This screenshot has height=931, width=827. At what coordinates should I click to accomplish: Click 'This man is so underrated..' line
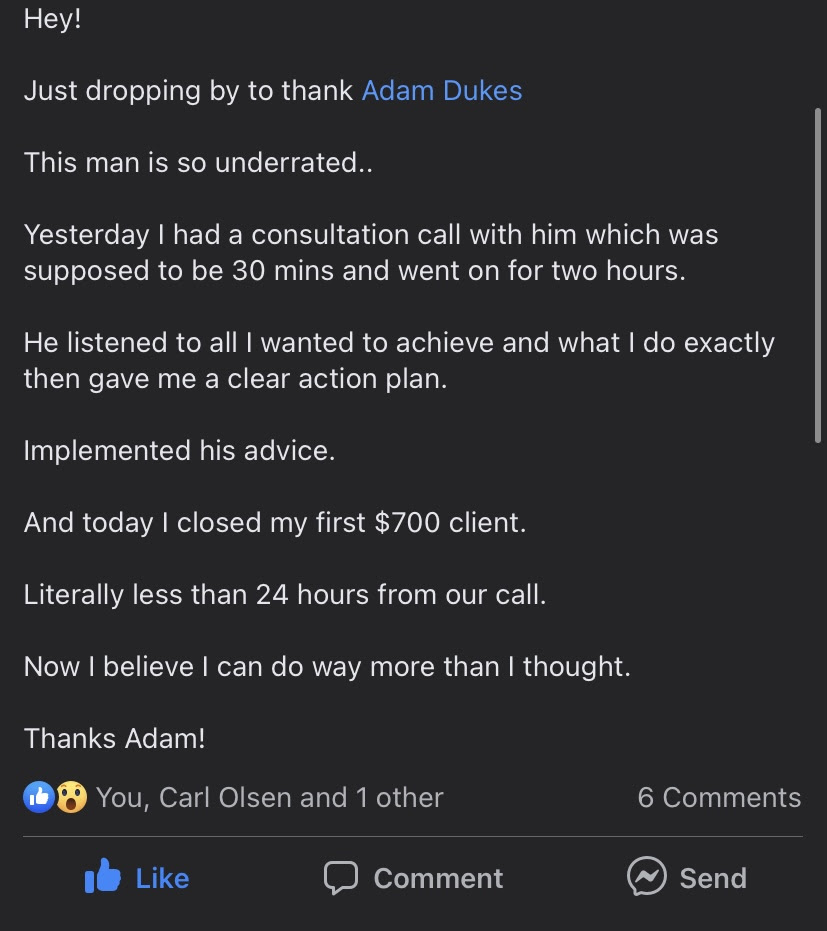point(198,163)
